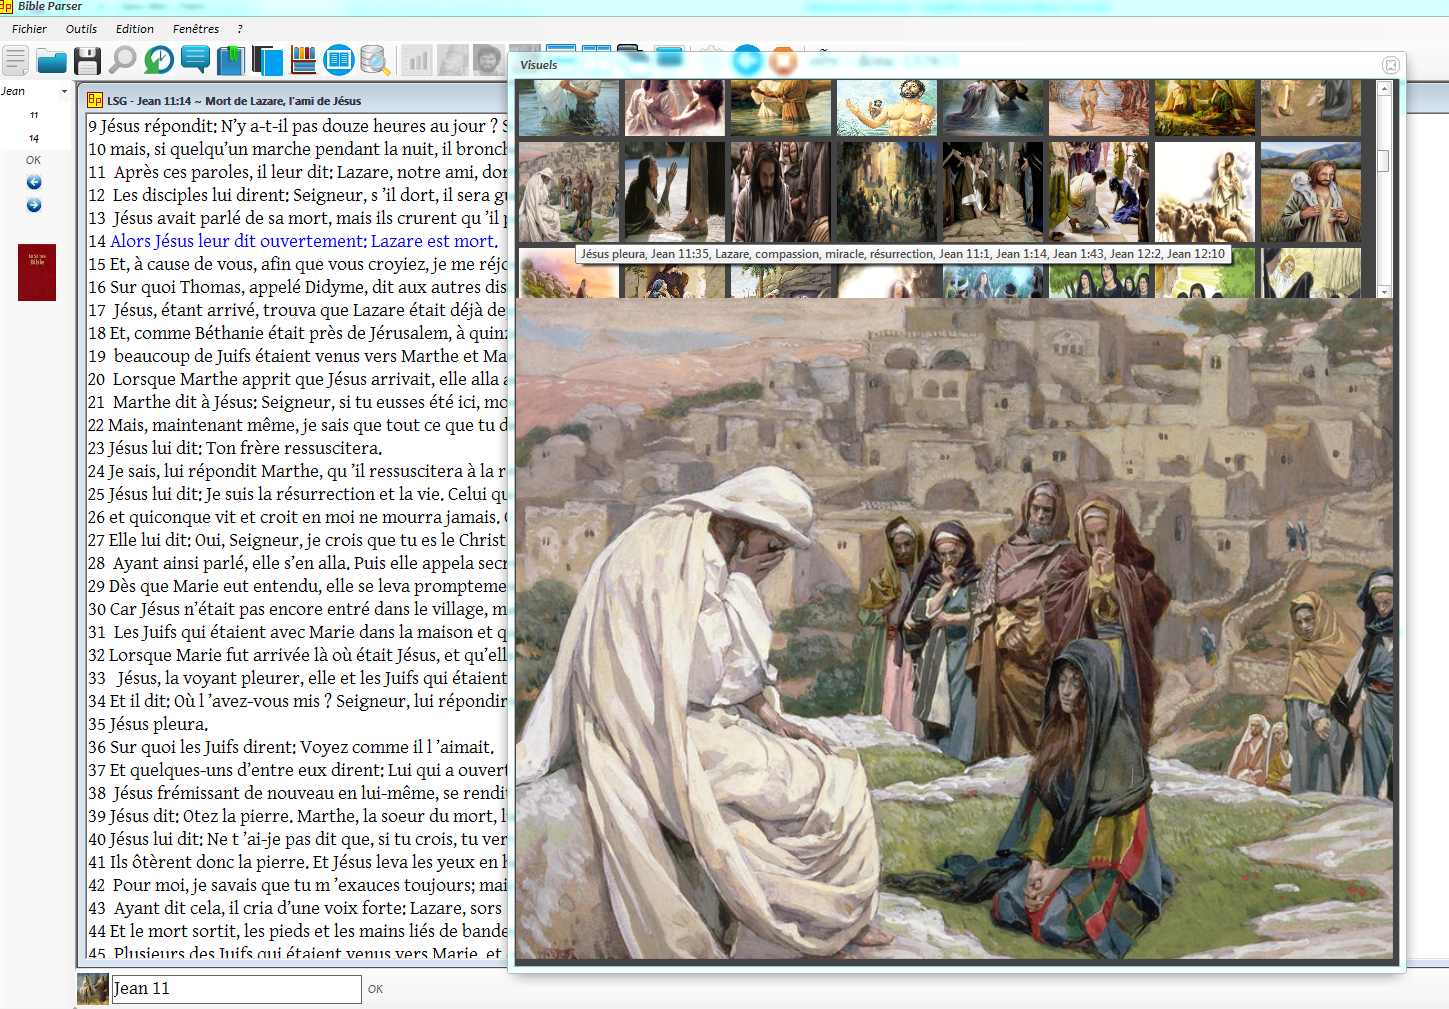The height and width of the screenshot is (1009, 1449).
Task: Open the Edition menu
Action: [135, 29]
